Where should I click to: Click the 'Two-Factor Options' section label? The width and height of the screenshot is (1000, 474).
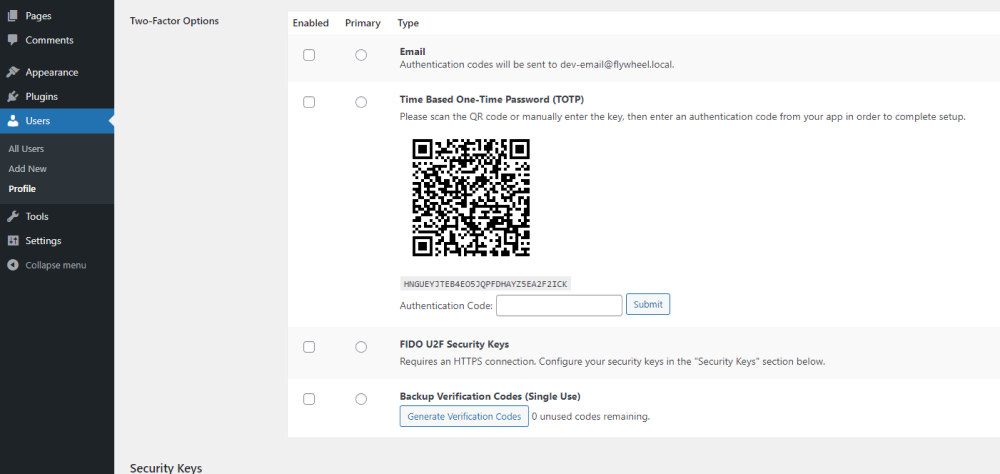point(174,20)
